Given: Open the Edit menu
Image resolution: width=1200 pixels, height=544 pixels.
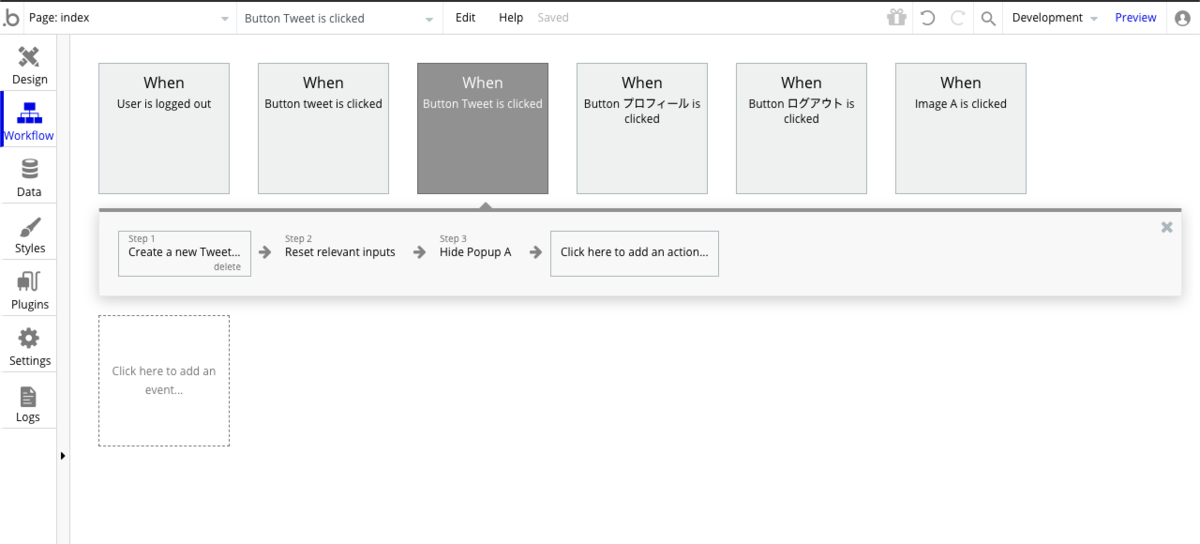Looking at the screenshot, I should (x=465, y=18).
